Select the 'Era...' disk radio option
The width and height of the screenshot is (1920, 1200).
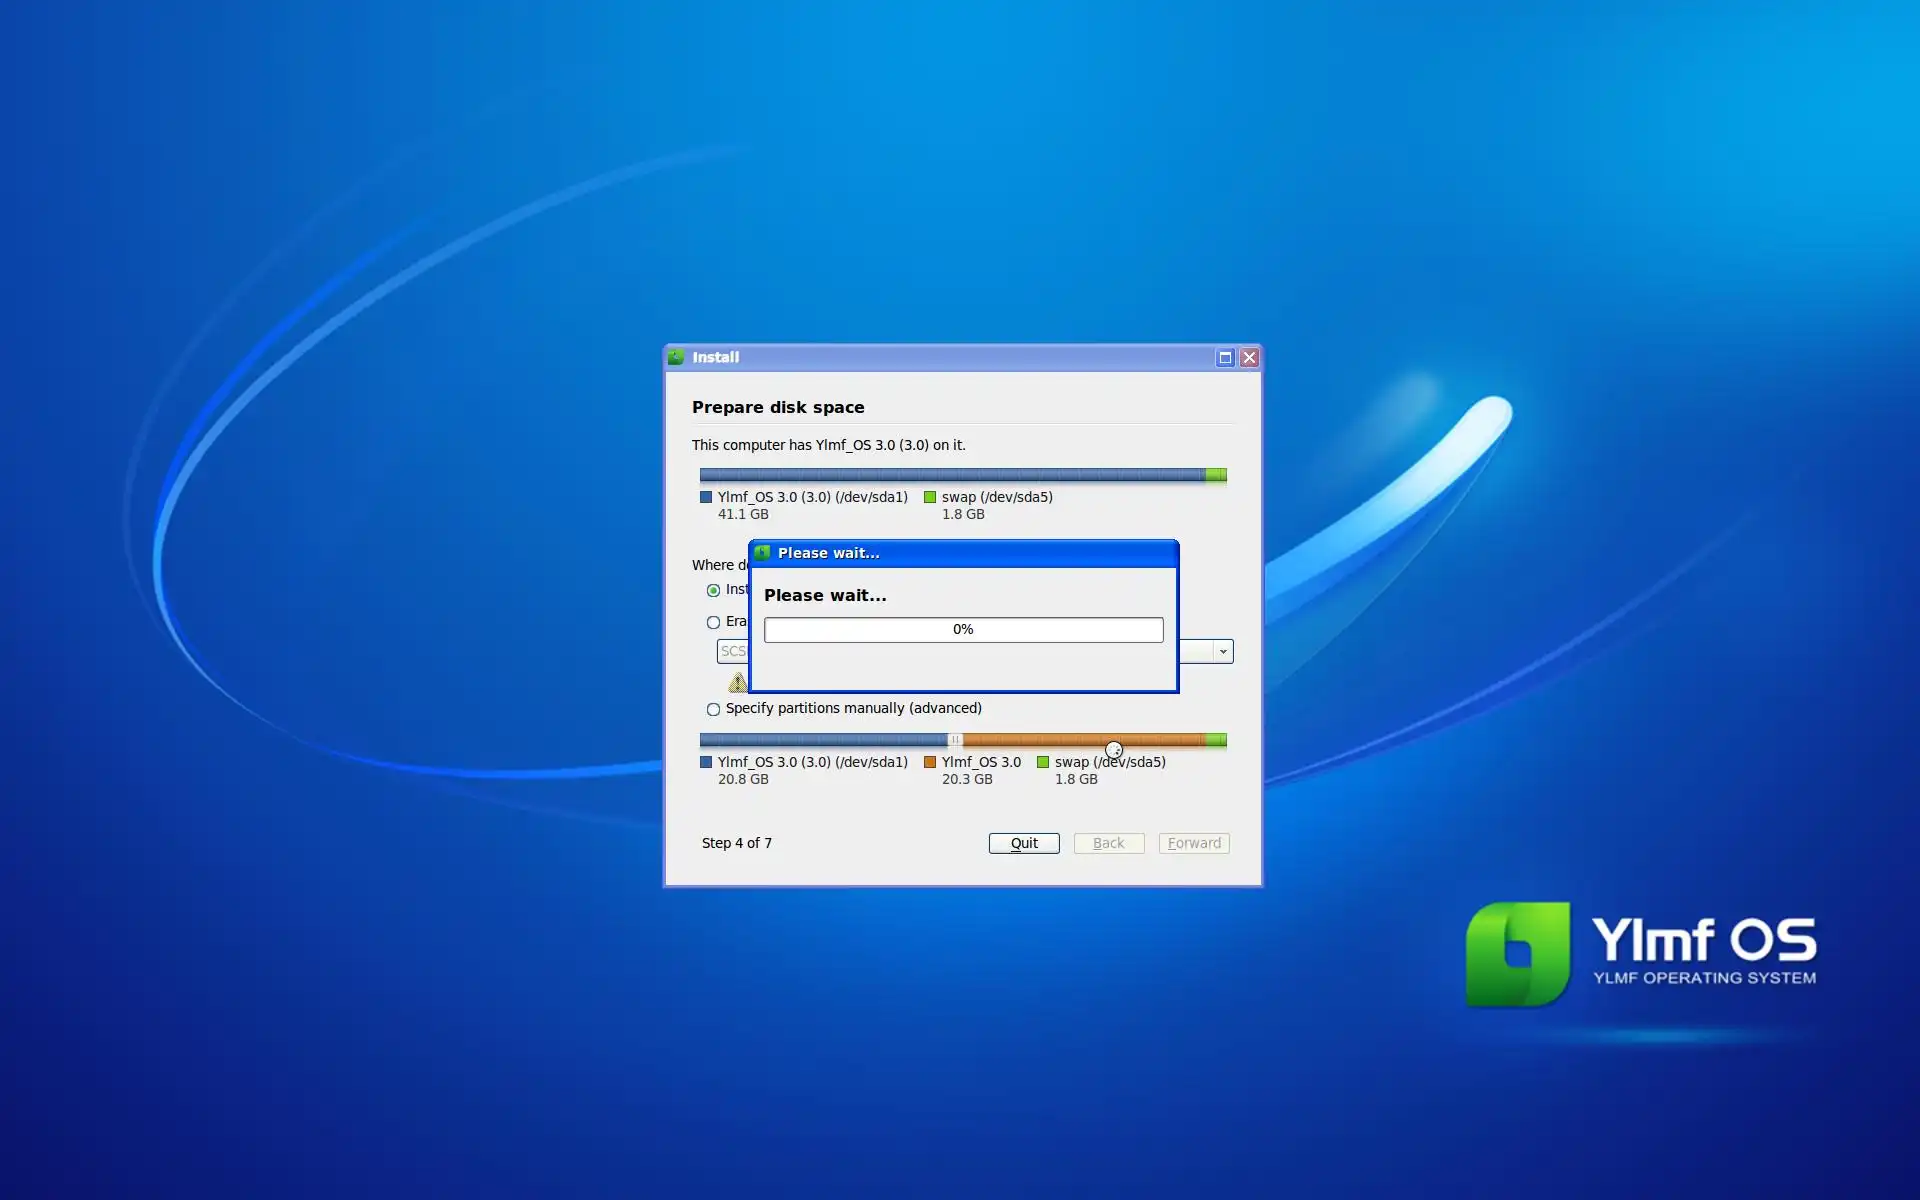tap(713, 622)
